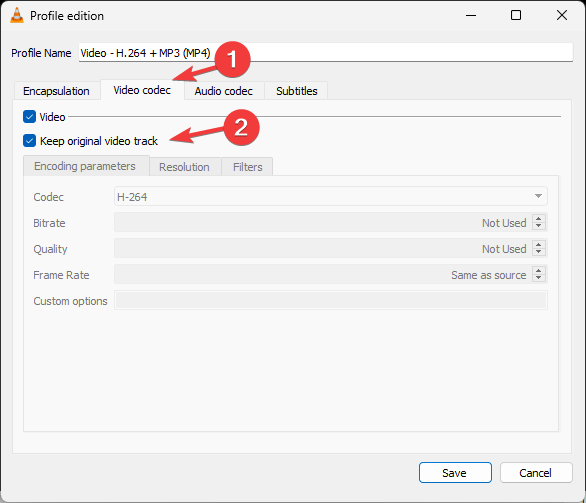Uncheck the Video checkbox
Screen dimensions: 586x503
pyautogui.click(x=29, y=117)
